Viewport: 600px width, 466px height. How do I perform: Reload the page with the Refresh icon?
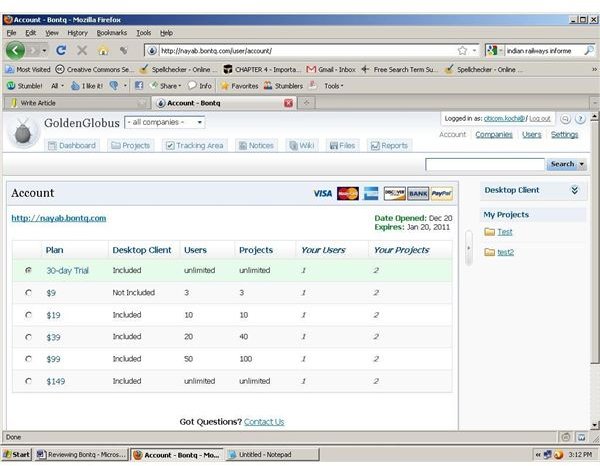coord(61,50)
